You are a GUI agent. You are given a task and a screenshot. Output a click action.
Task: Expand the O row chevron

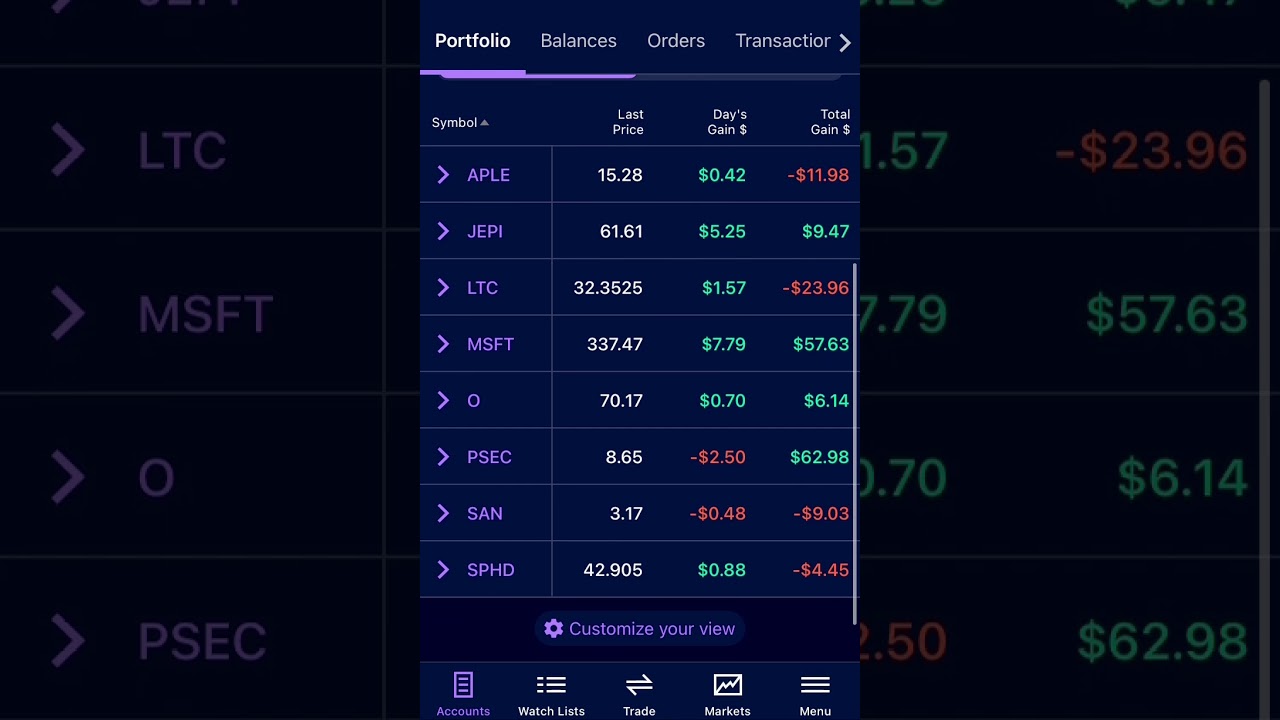coord(443,401)
